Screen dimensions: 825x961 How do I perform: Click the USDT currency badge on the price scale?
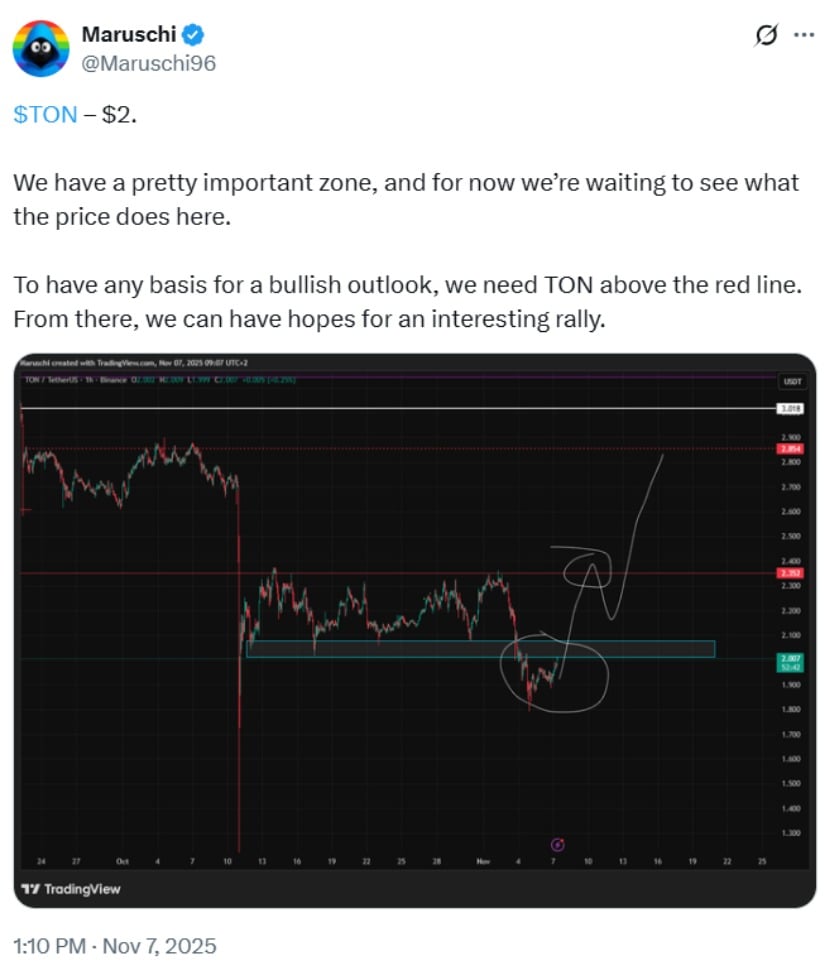coord(791,381)
